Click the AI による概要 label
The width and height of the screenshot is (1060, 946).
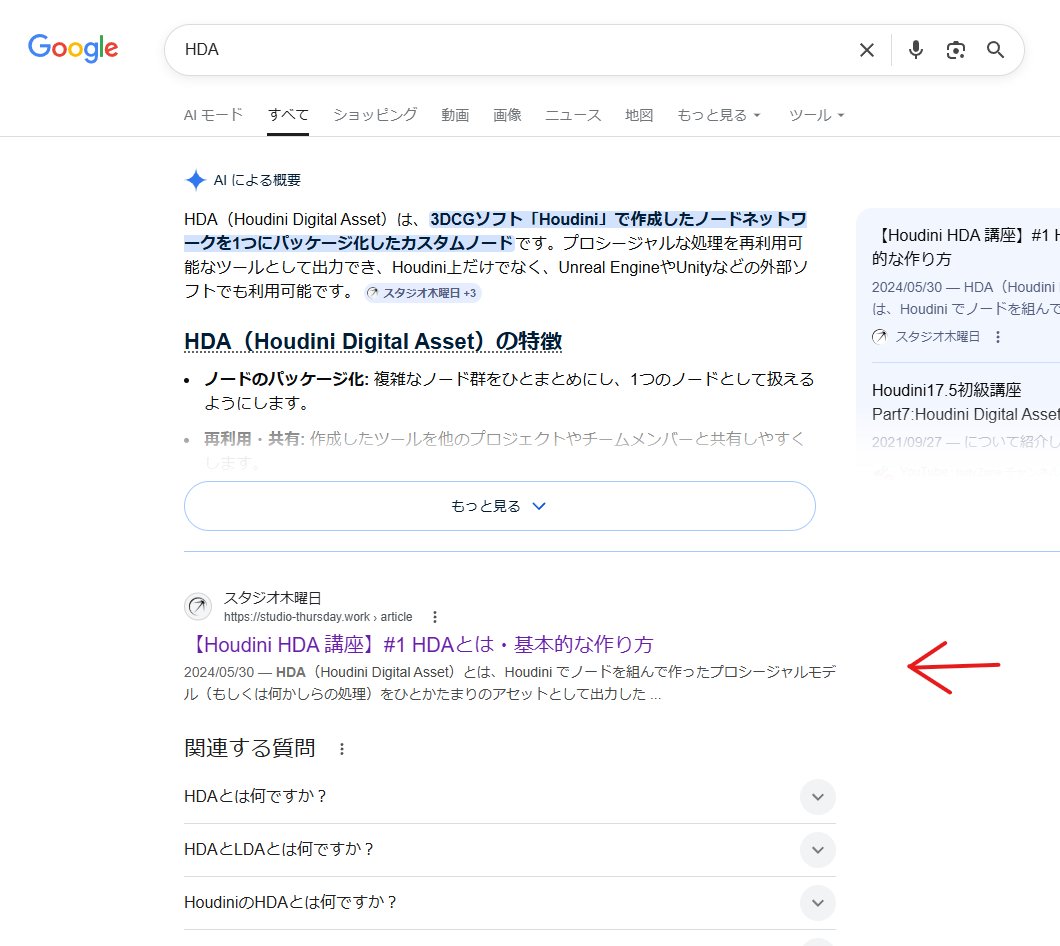coord(257,180)
